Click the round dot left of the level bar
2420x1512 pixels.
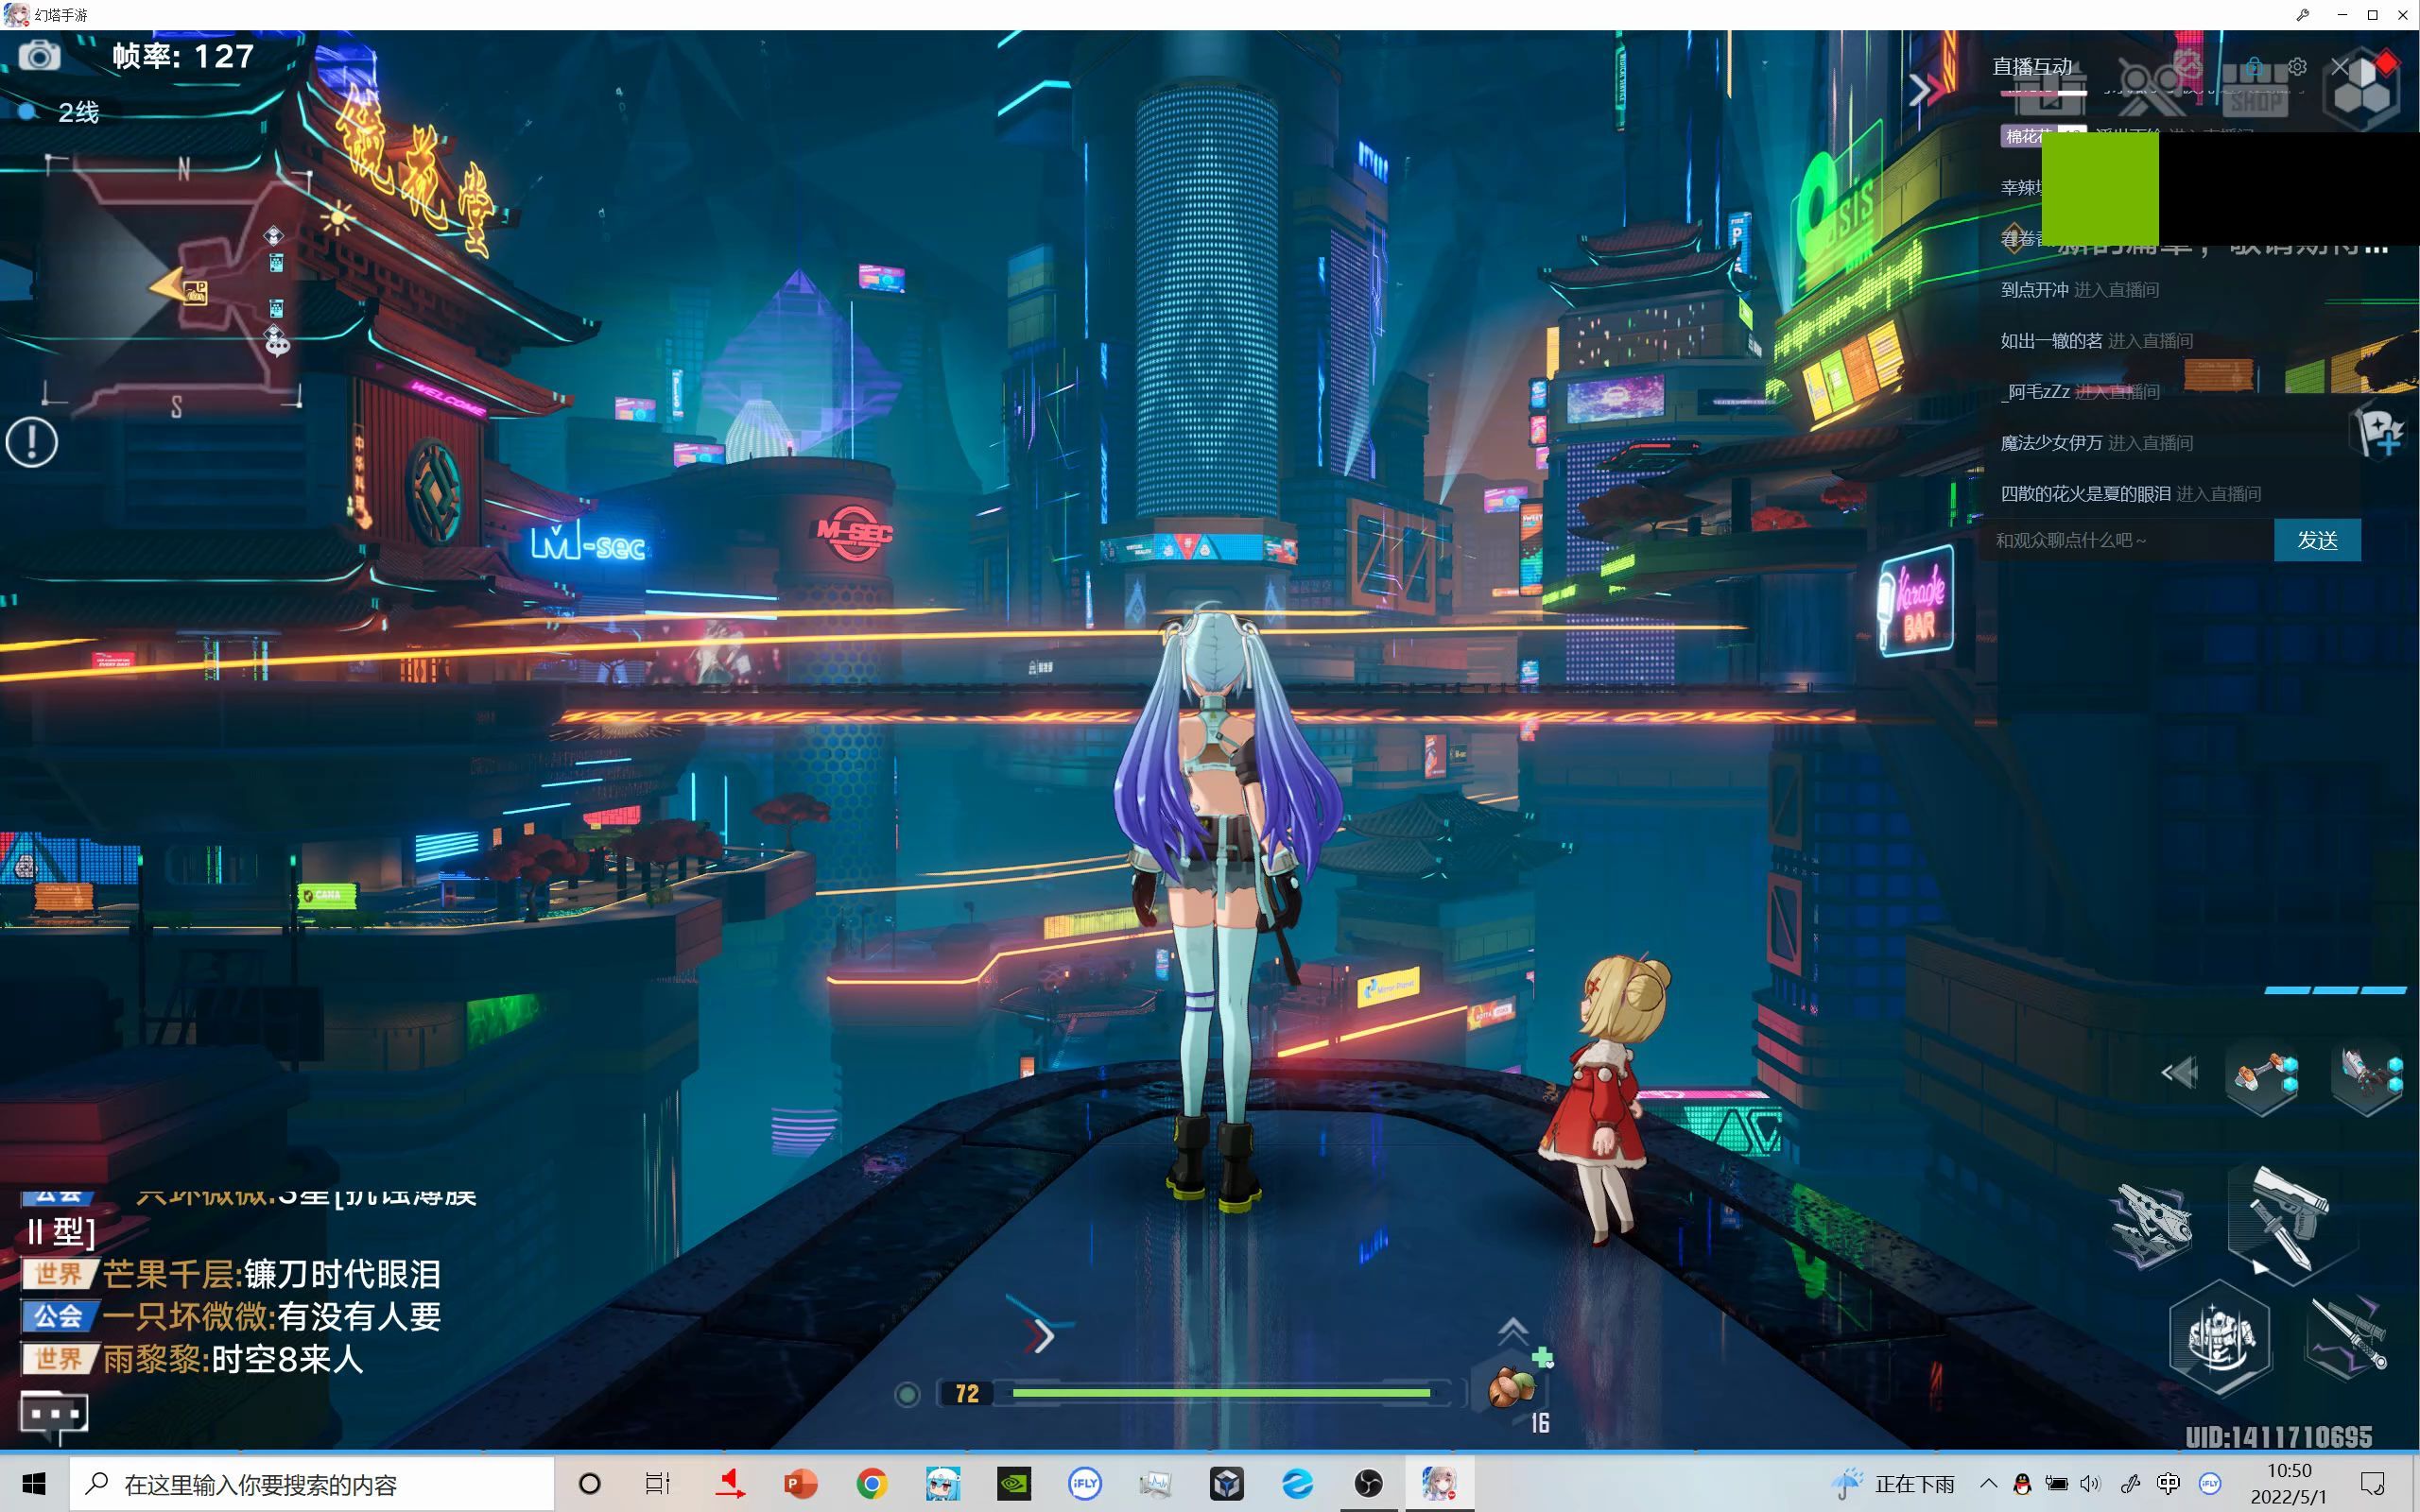pyautogui.click(x=907, y=1394)
